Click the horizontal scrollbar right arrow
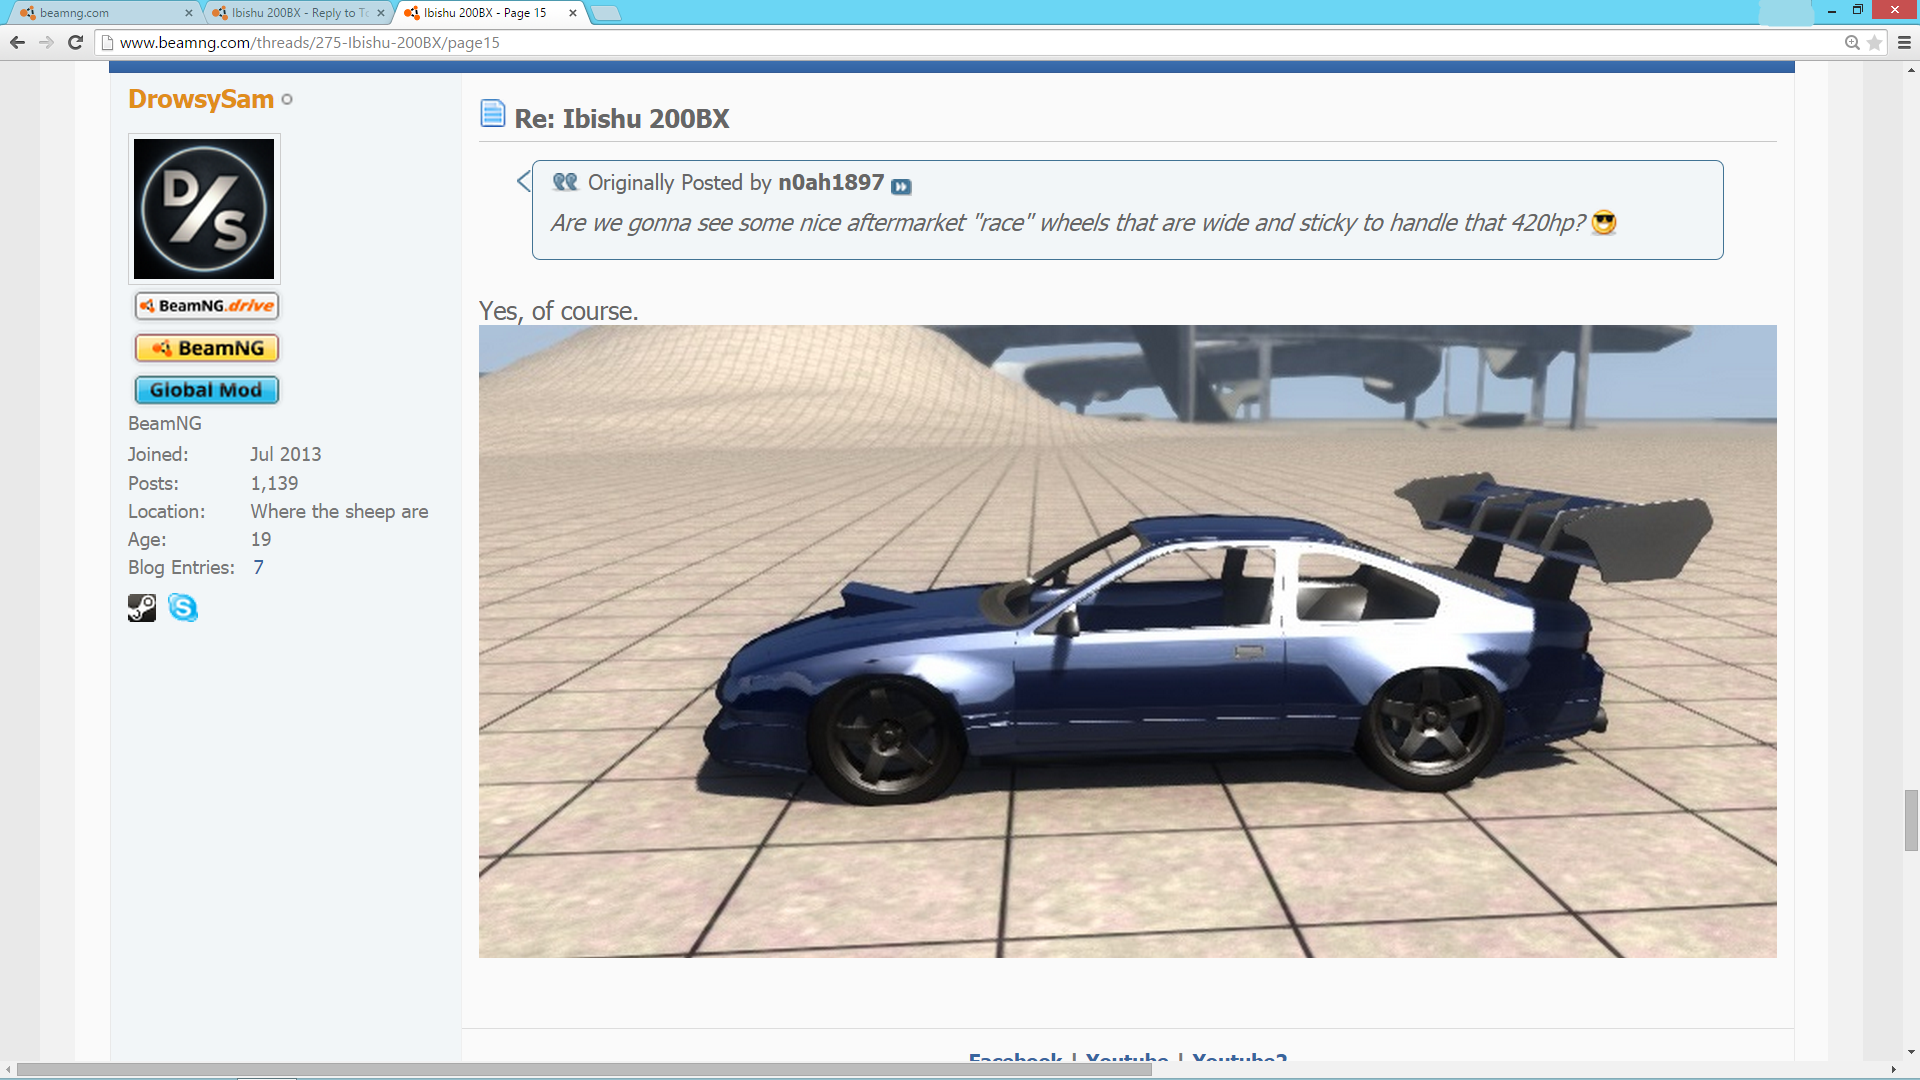 [1894, 1069]
